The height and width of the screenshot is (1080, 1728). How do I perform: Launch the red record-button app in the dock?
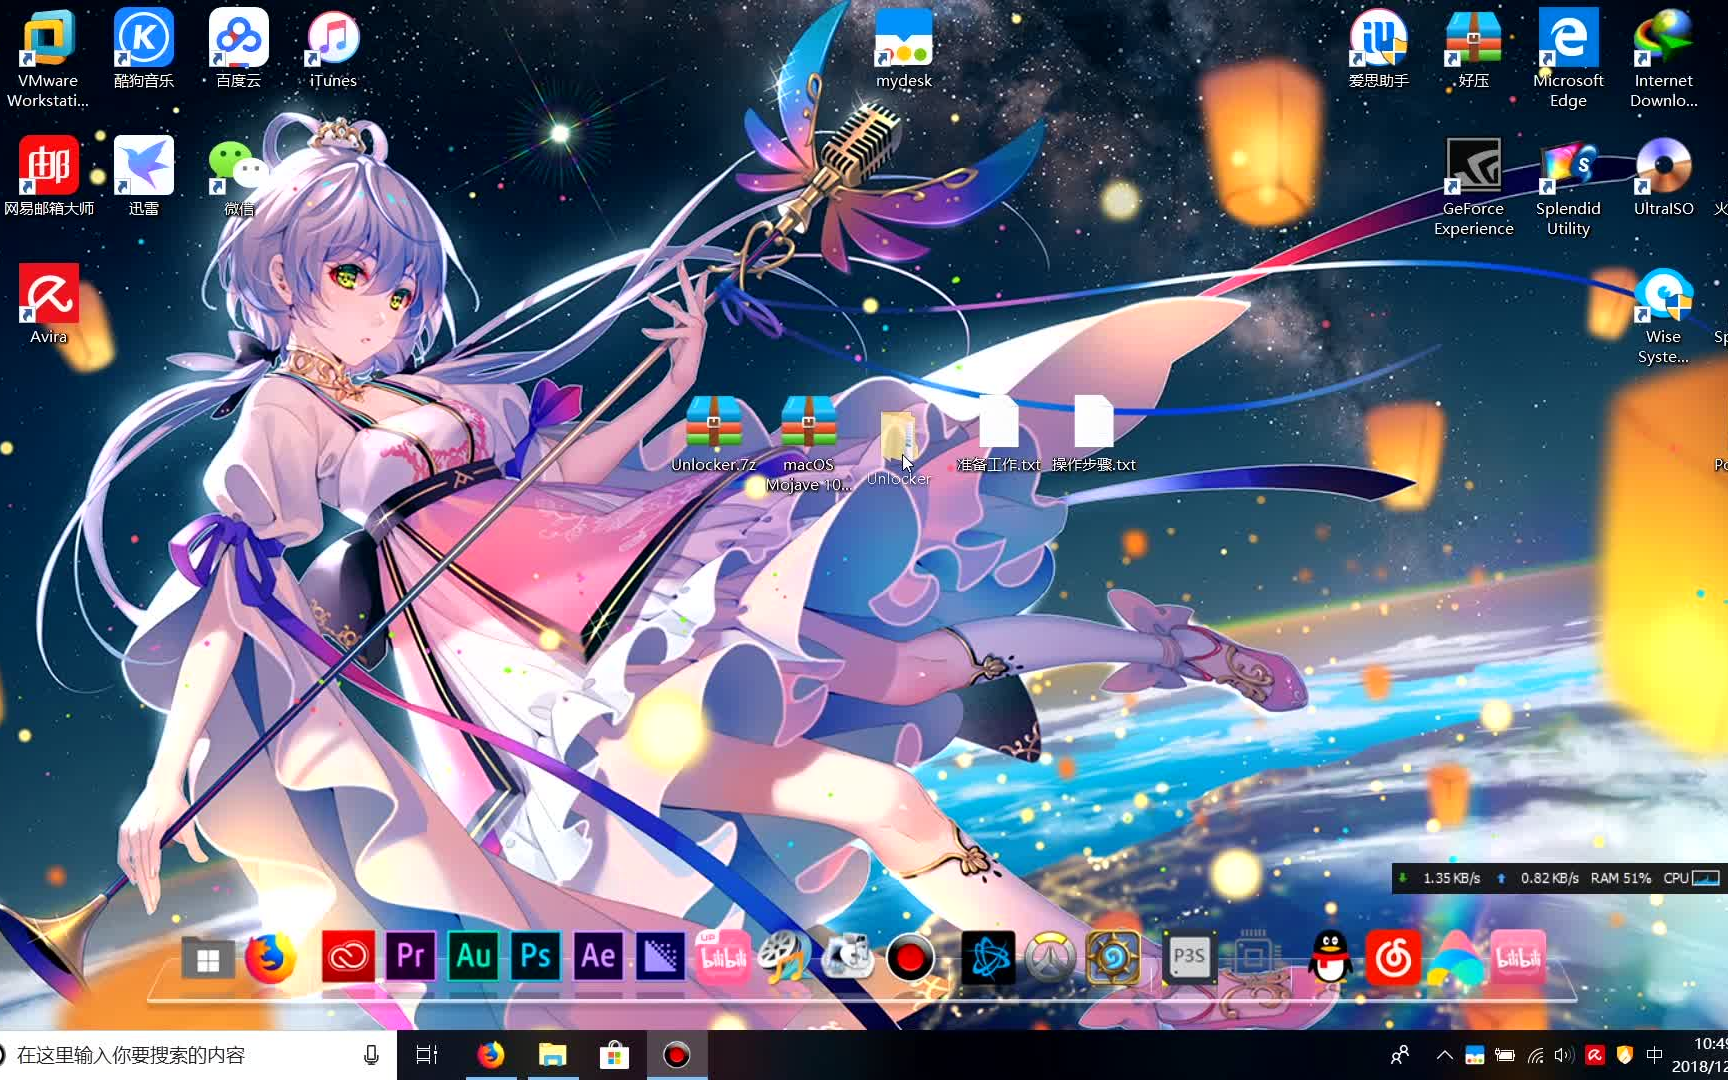tap(909, 958)
